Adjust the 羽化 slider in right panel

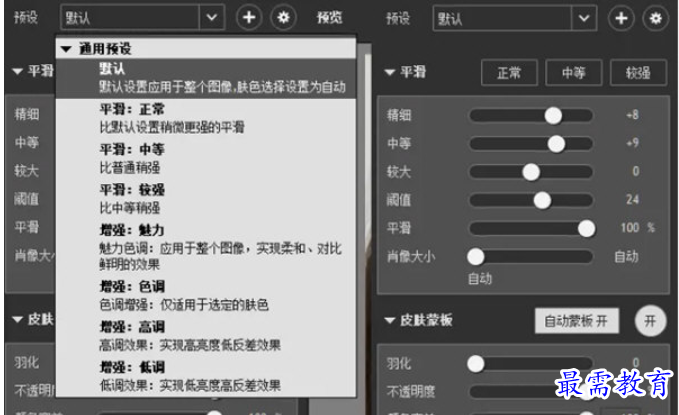point(475,363)
